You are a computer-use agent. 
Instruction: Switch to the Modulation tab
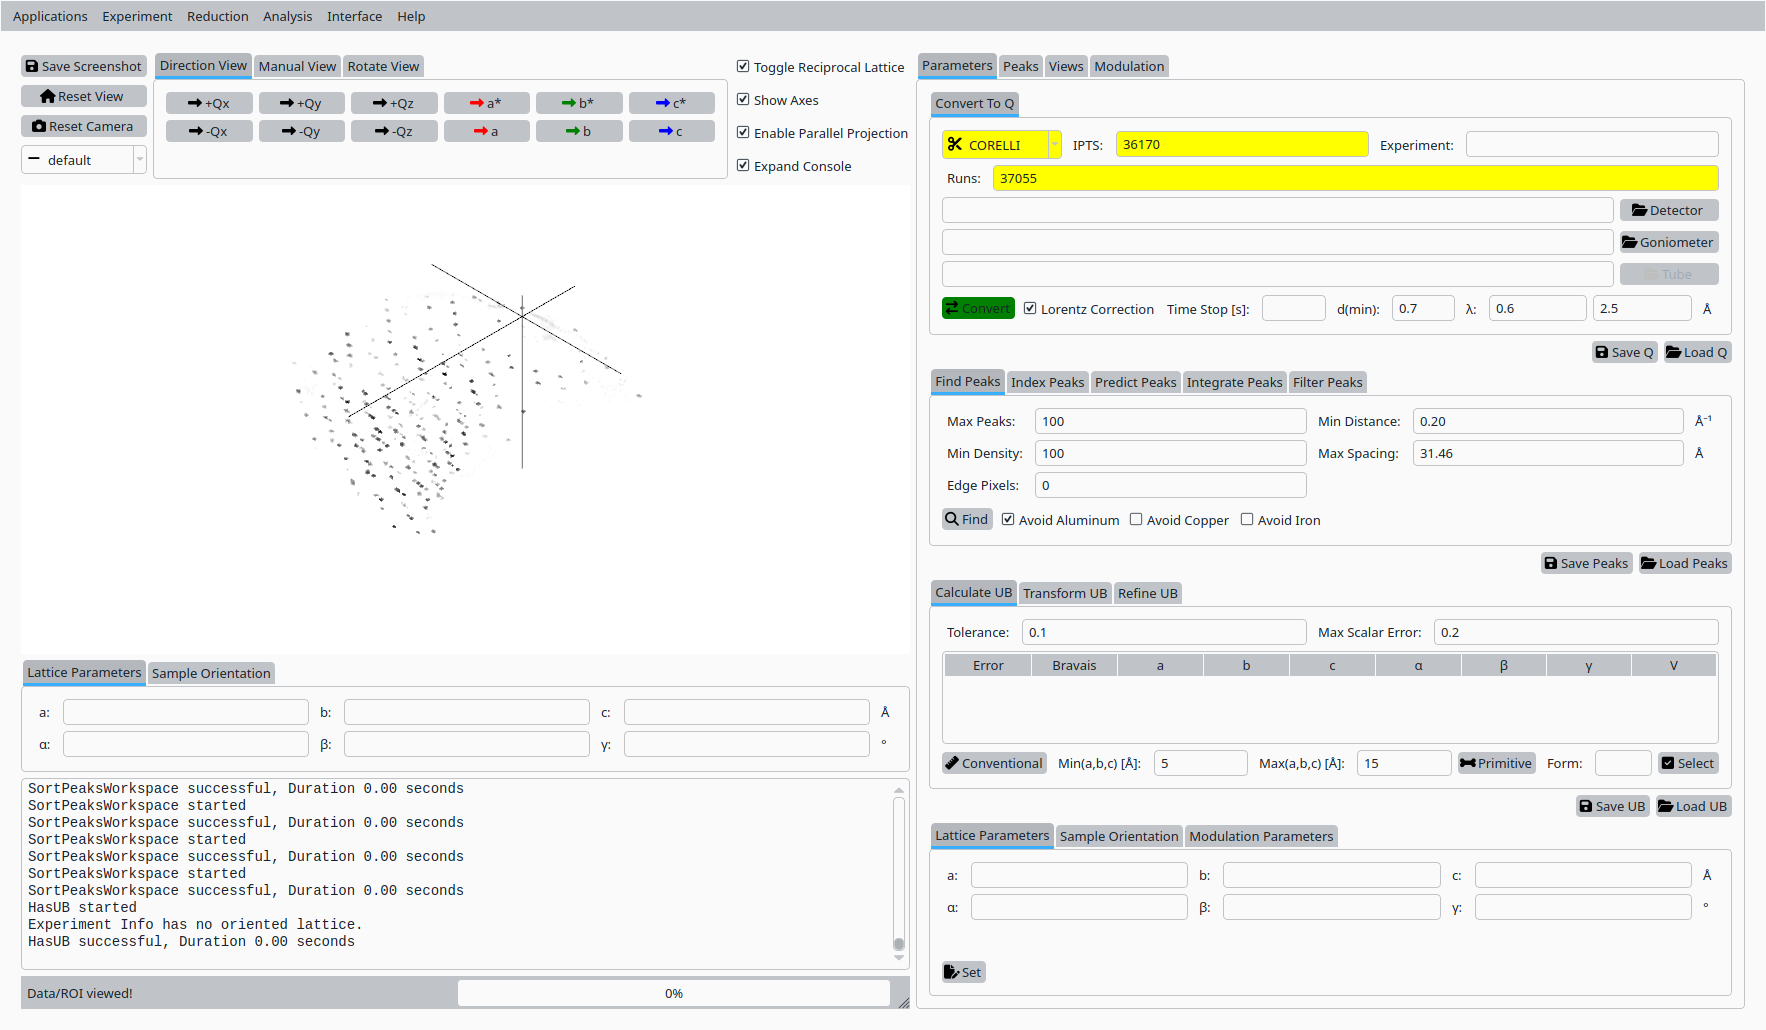click(1129, 66)
